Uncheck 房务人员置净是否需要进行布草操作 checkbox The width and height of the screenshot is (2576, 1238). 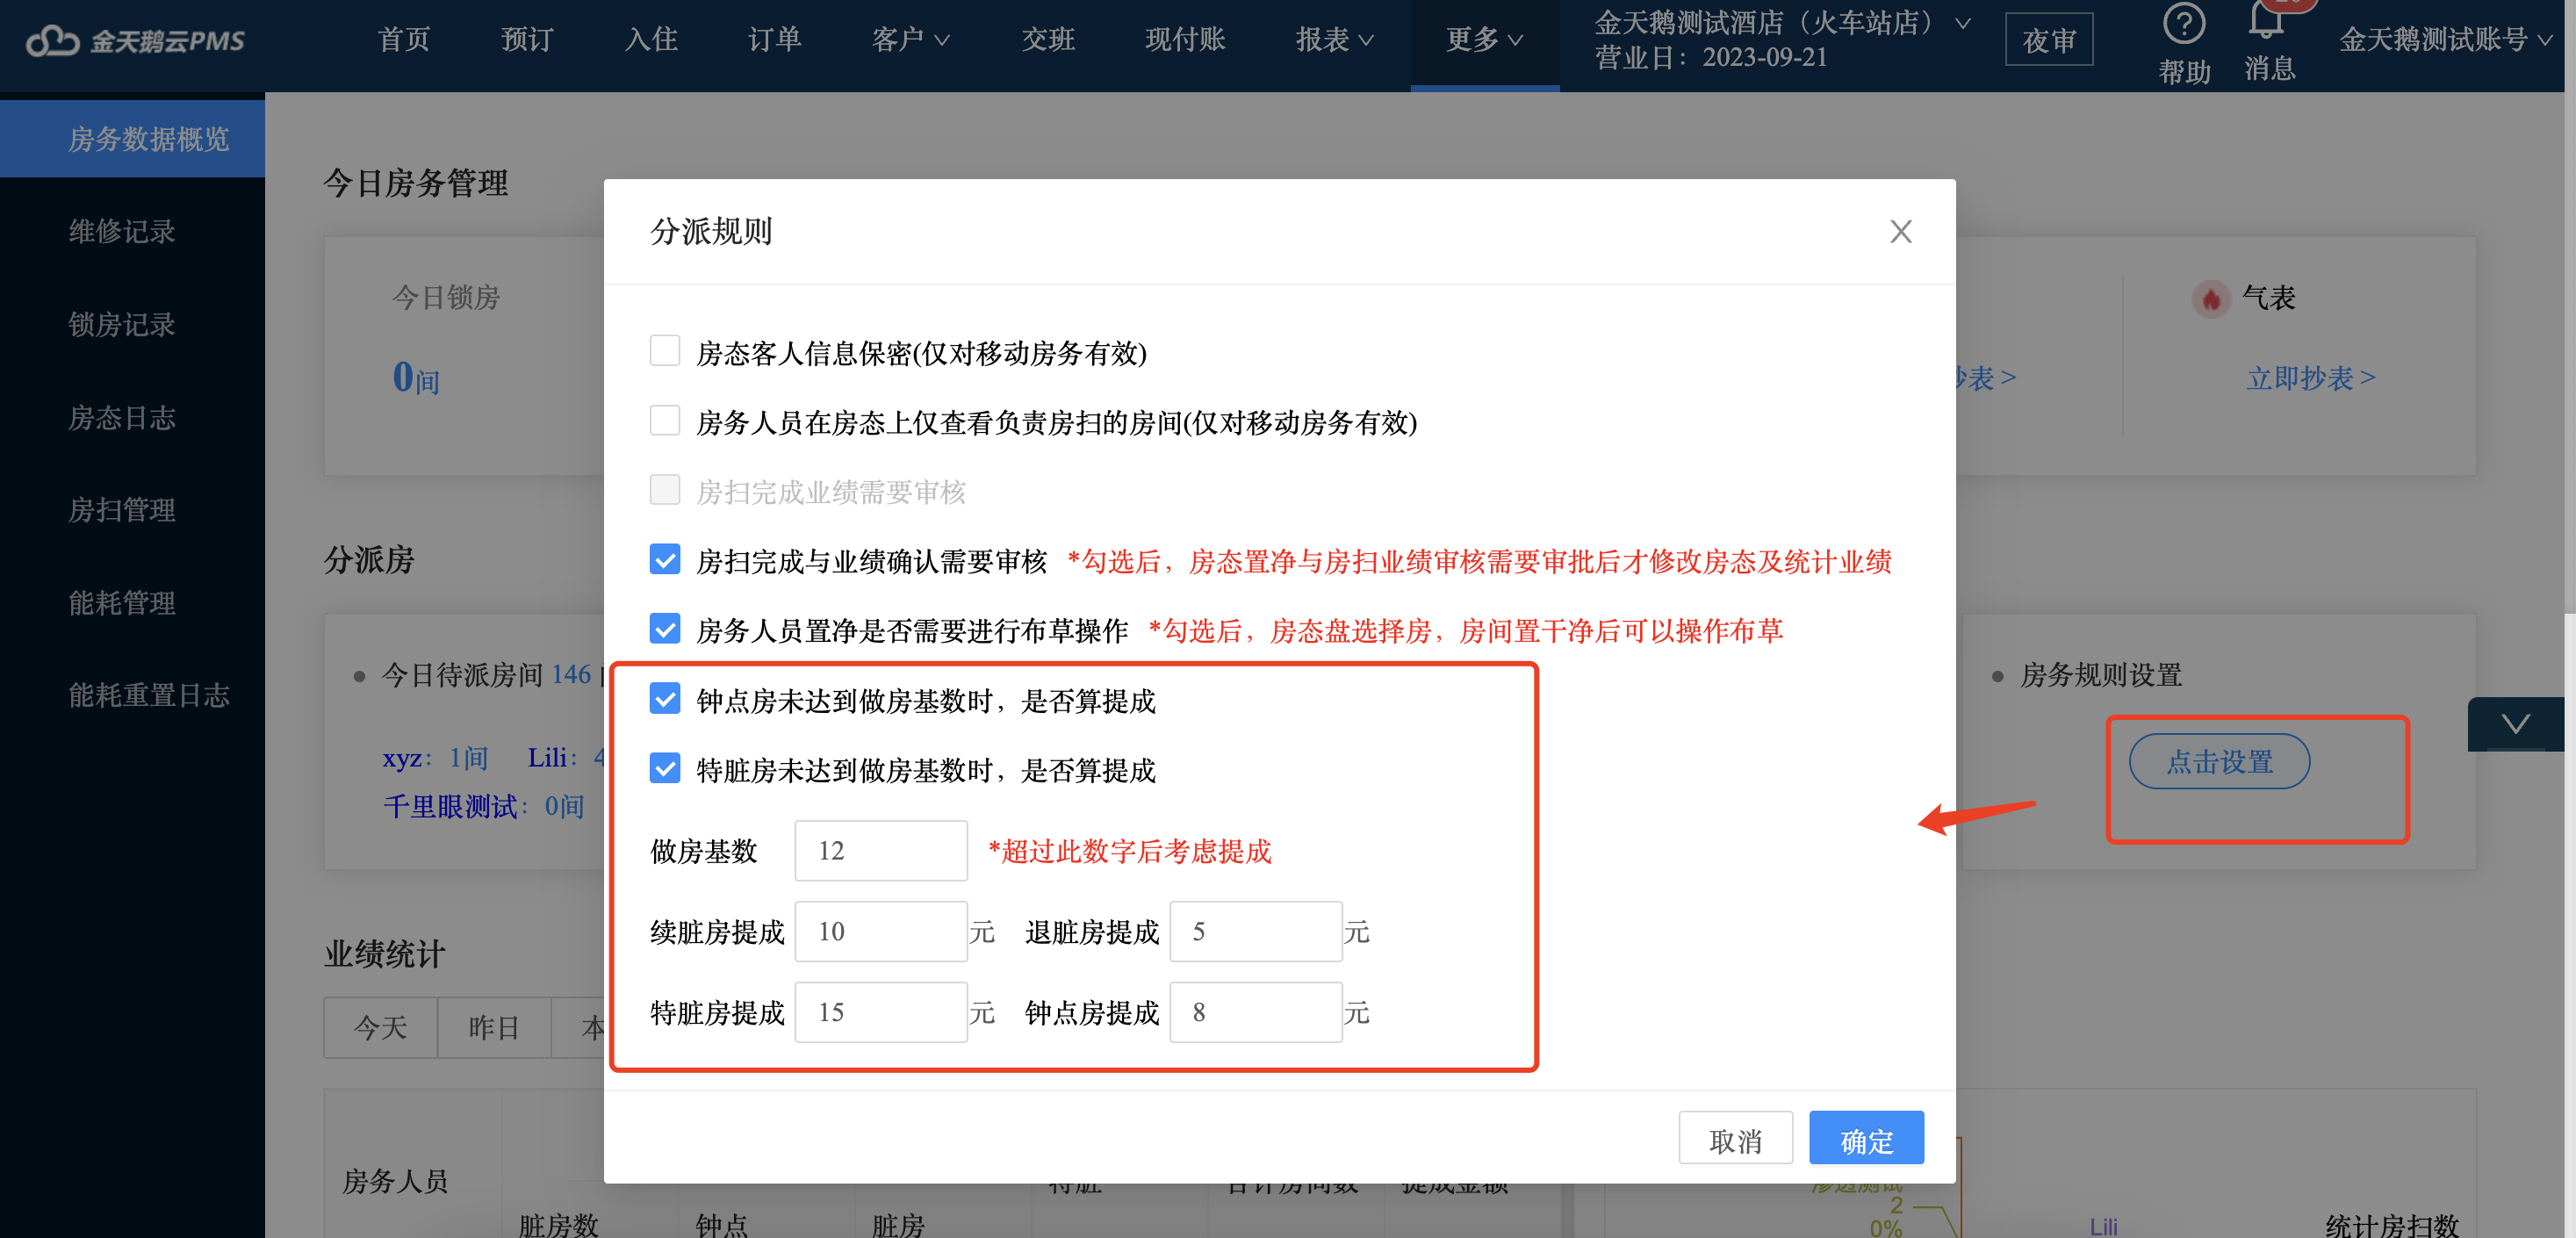click(x=665, y=629)
